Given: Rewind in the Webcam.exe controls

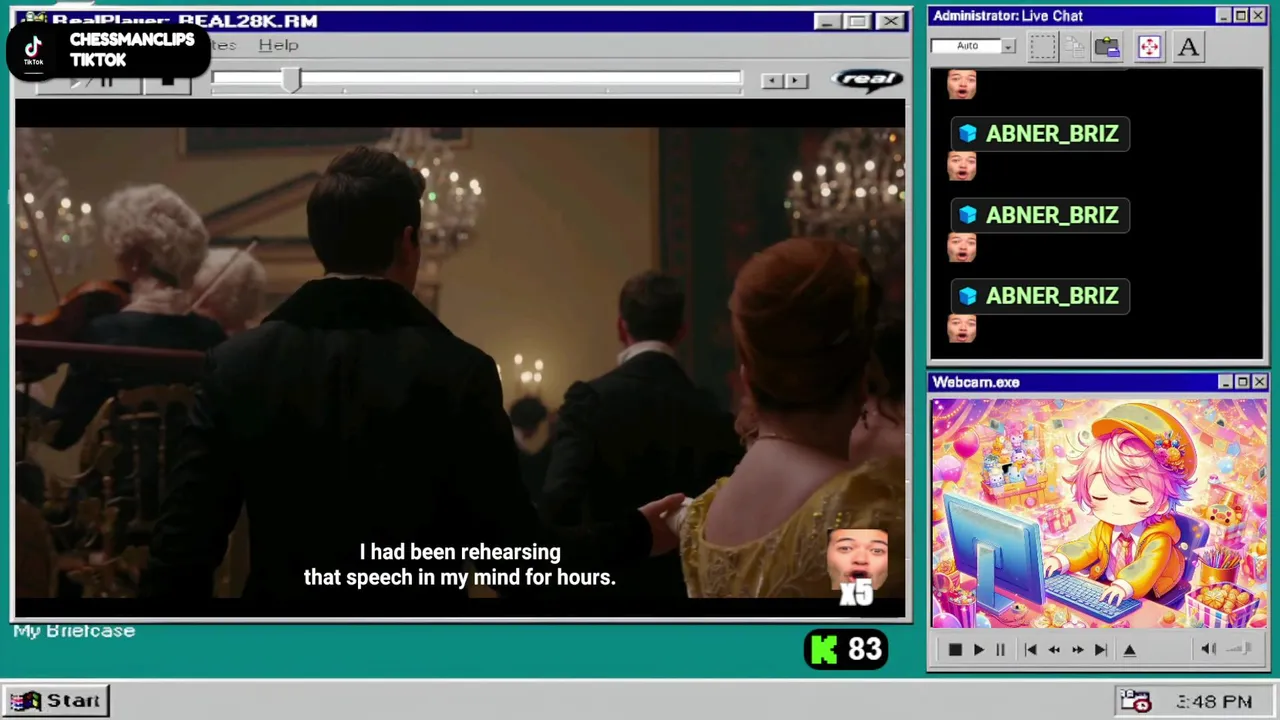Looking at the screenshot, I should (x=1054, y=650).
